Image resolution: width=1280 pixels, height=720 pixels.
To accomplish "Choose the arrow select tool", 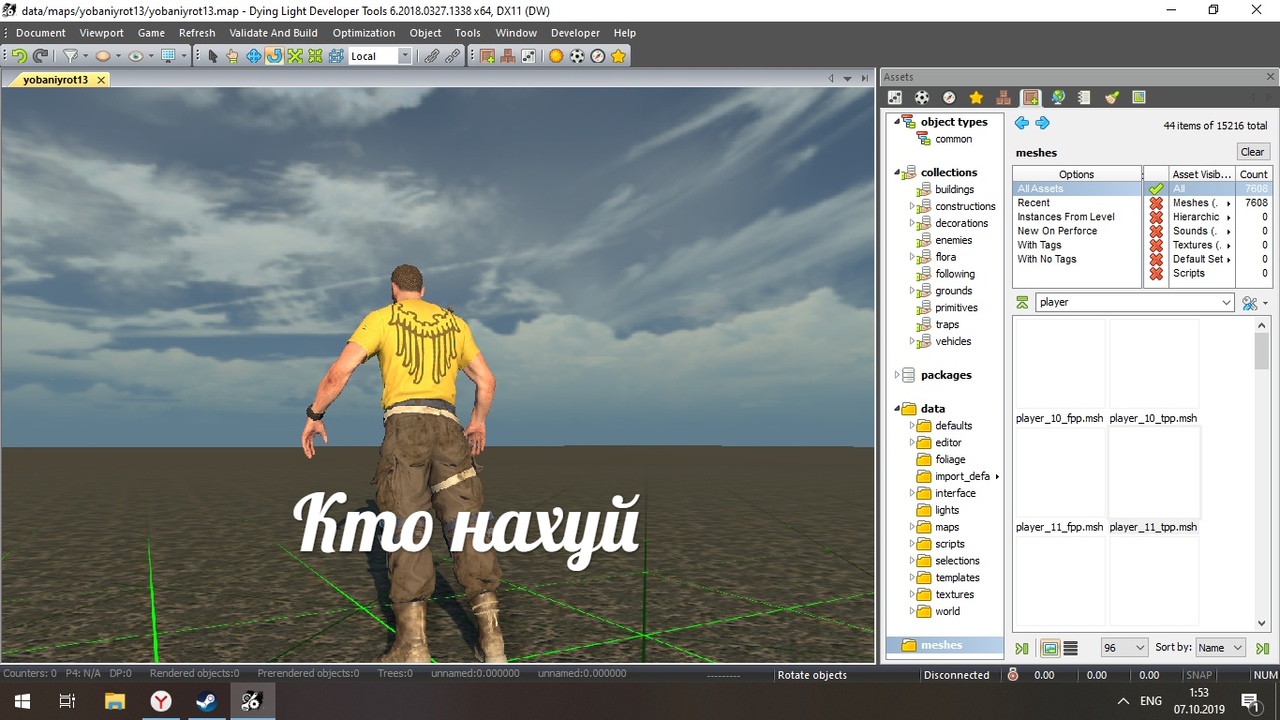I will coord(213,56).
